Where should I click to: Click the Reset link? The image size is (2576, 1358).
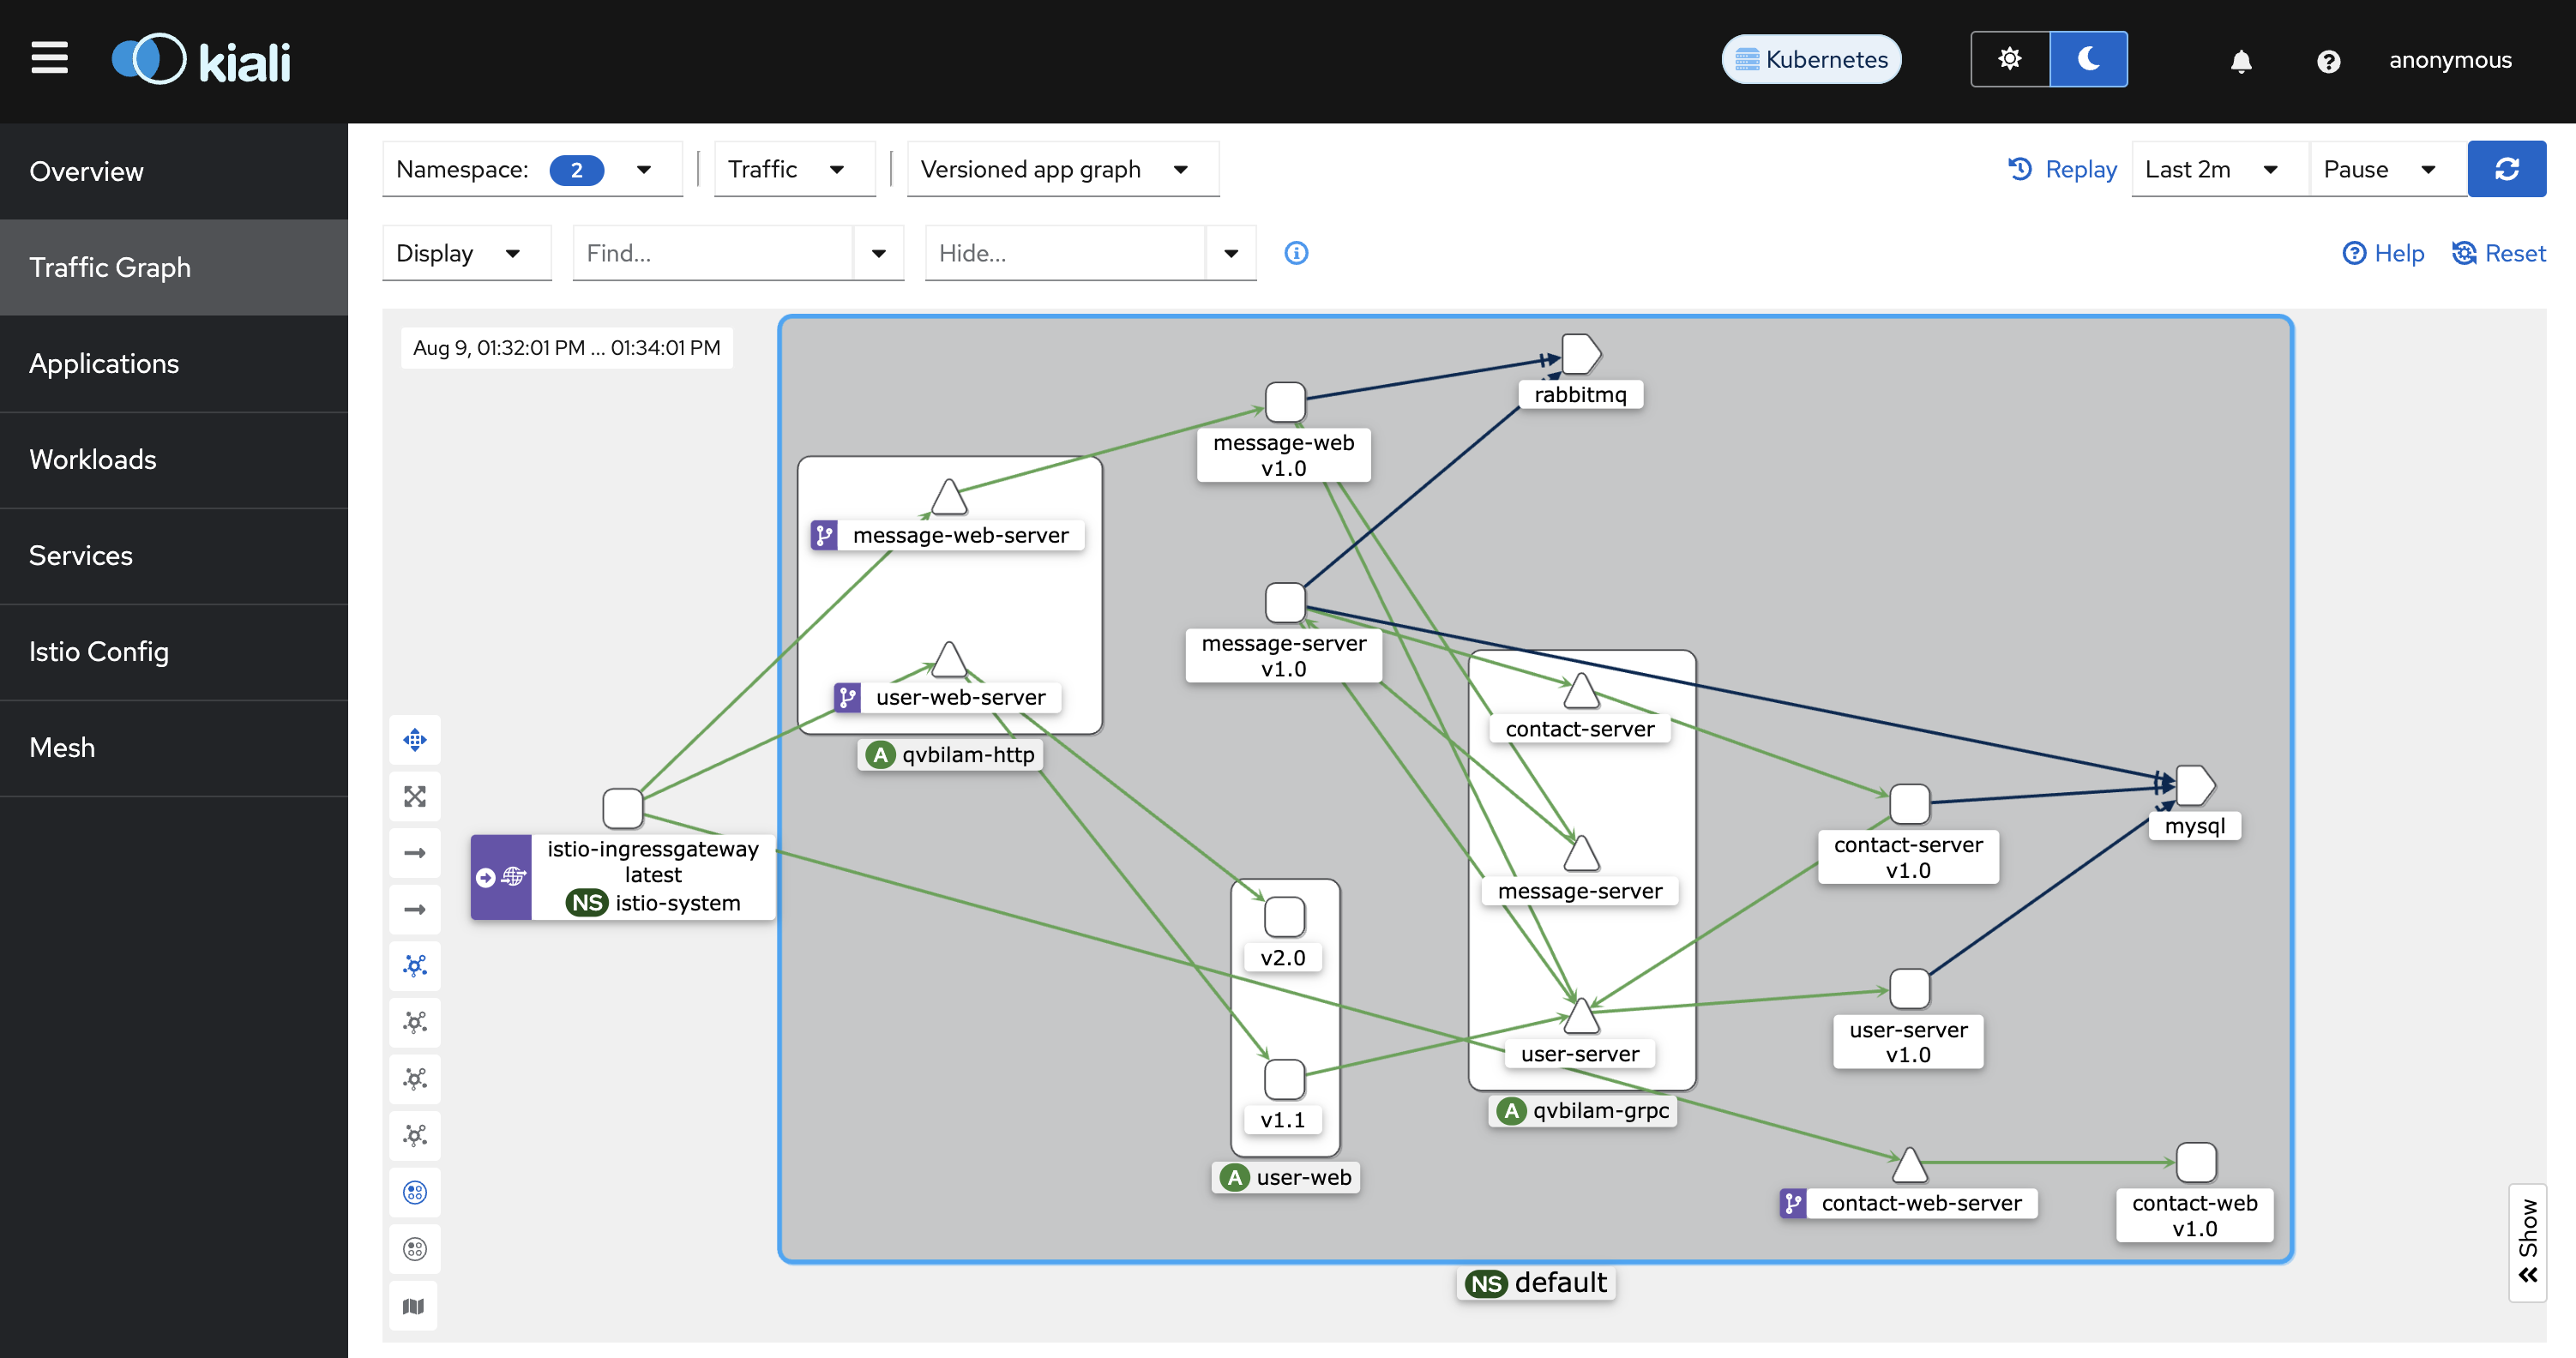2498,253
